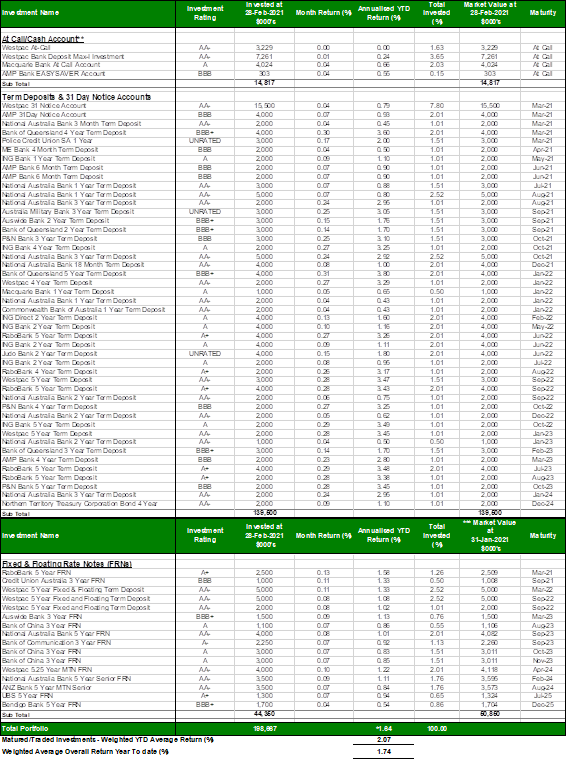Screen dimensions: 567x760
Task: Click the 100.00 total invested percentage
Action: pos(437,729)
